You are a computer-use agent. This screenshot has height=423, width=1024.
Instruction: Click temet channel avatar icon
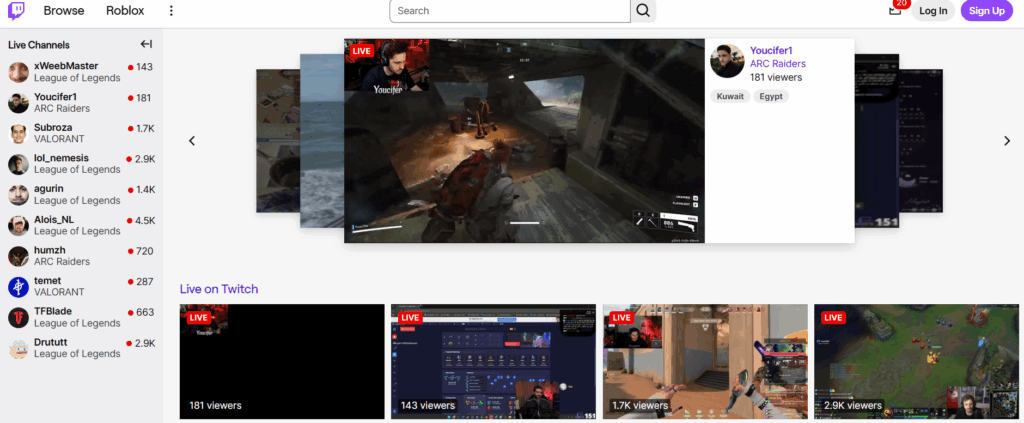(18, 287)
